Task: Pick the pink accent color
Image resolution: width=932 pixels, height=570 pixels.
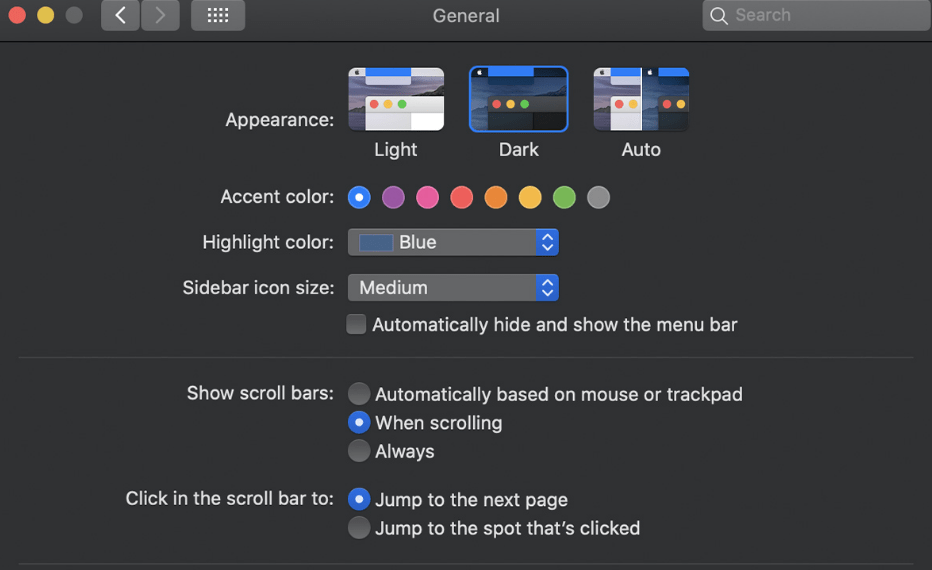Action: [427, 197]
